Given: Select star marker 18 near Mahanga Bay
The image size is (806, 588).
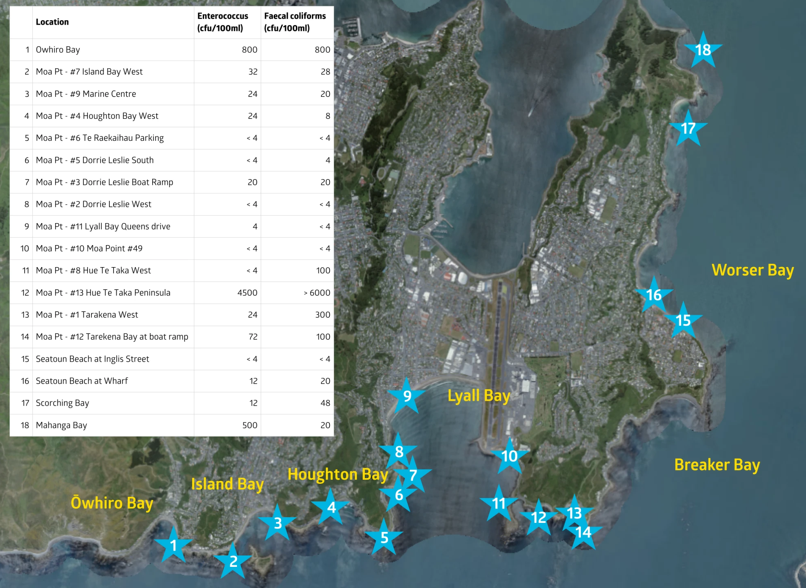Looking at the screenshot, I should pos(703,48).
